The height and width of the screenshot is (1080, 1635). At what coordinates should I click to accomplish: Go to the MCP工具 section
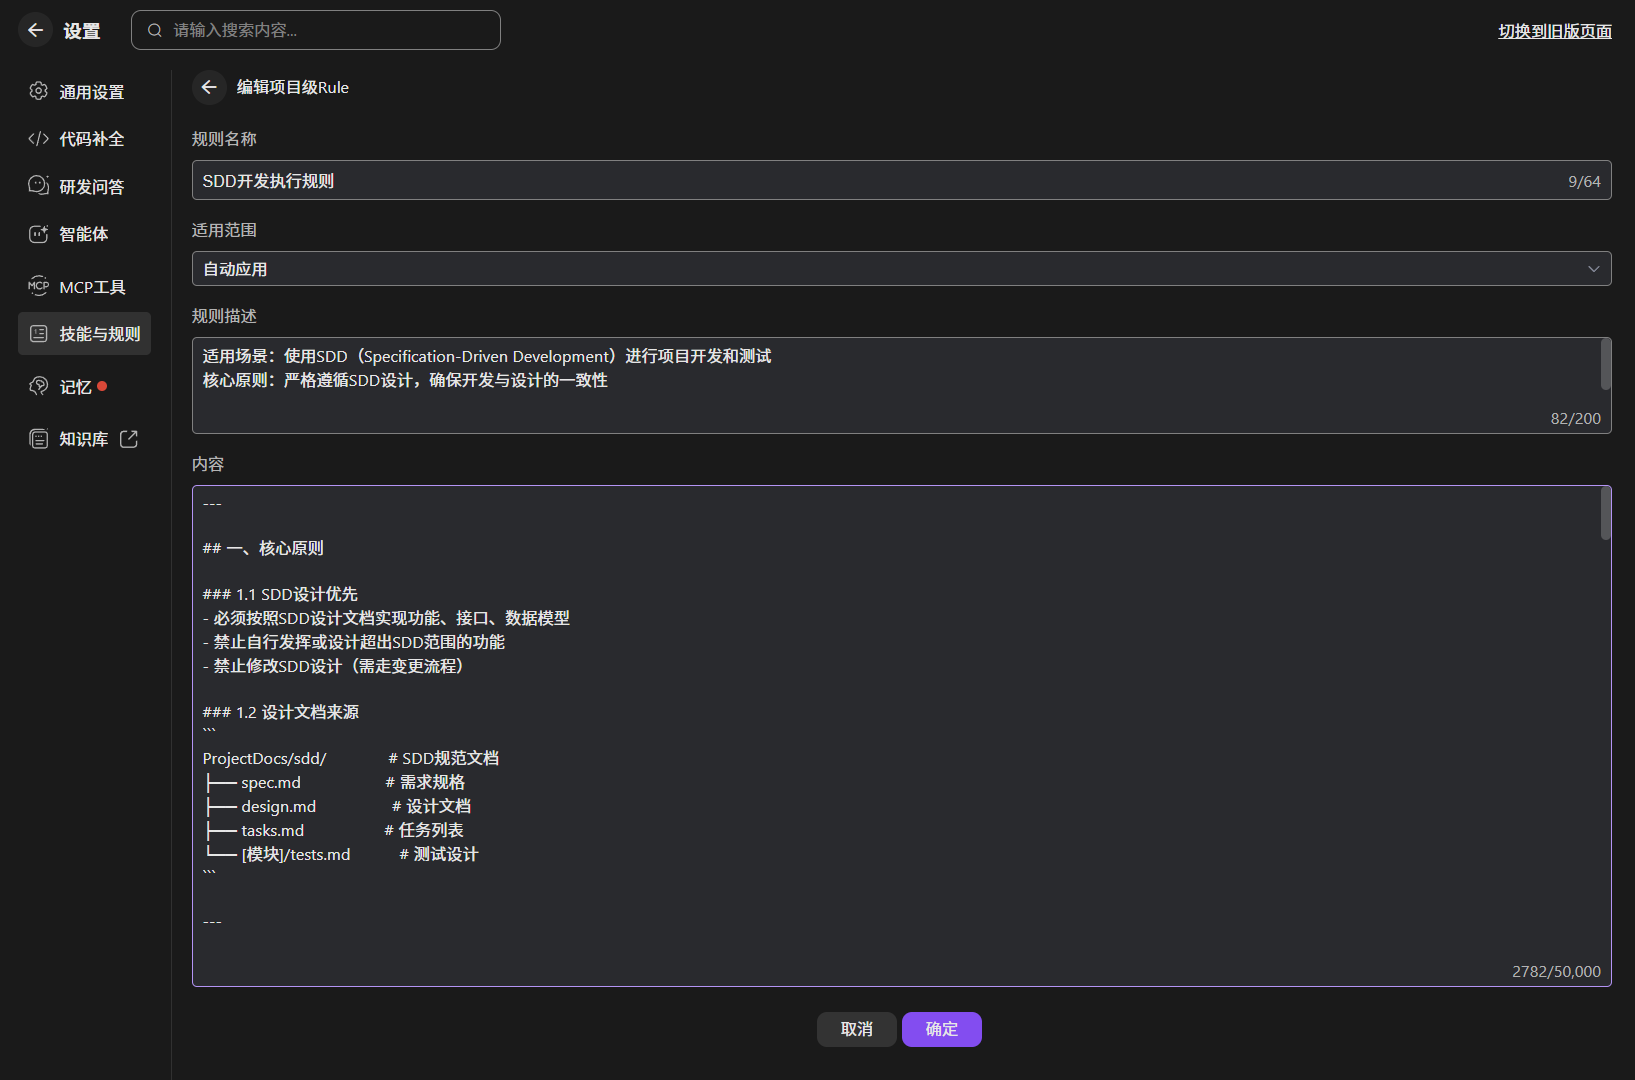pos(84,286)
